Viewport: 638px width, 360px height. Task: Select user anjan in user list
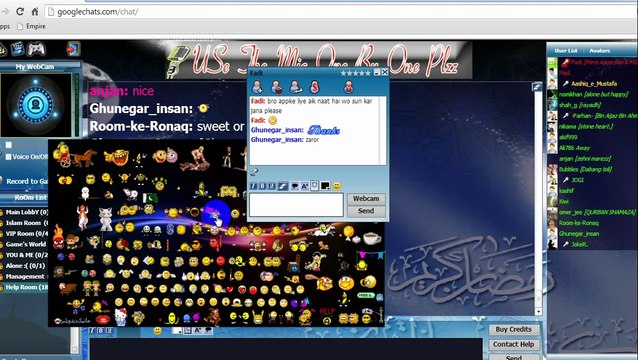[585, 159]
